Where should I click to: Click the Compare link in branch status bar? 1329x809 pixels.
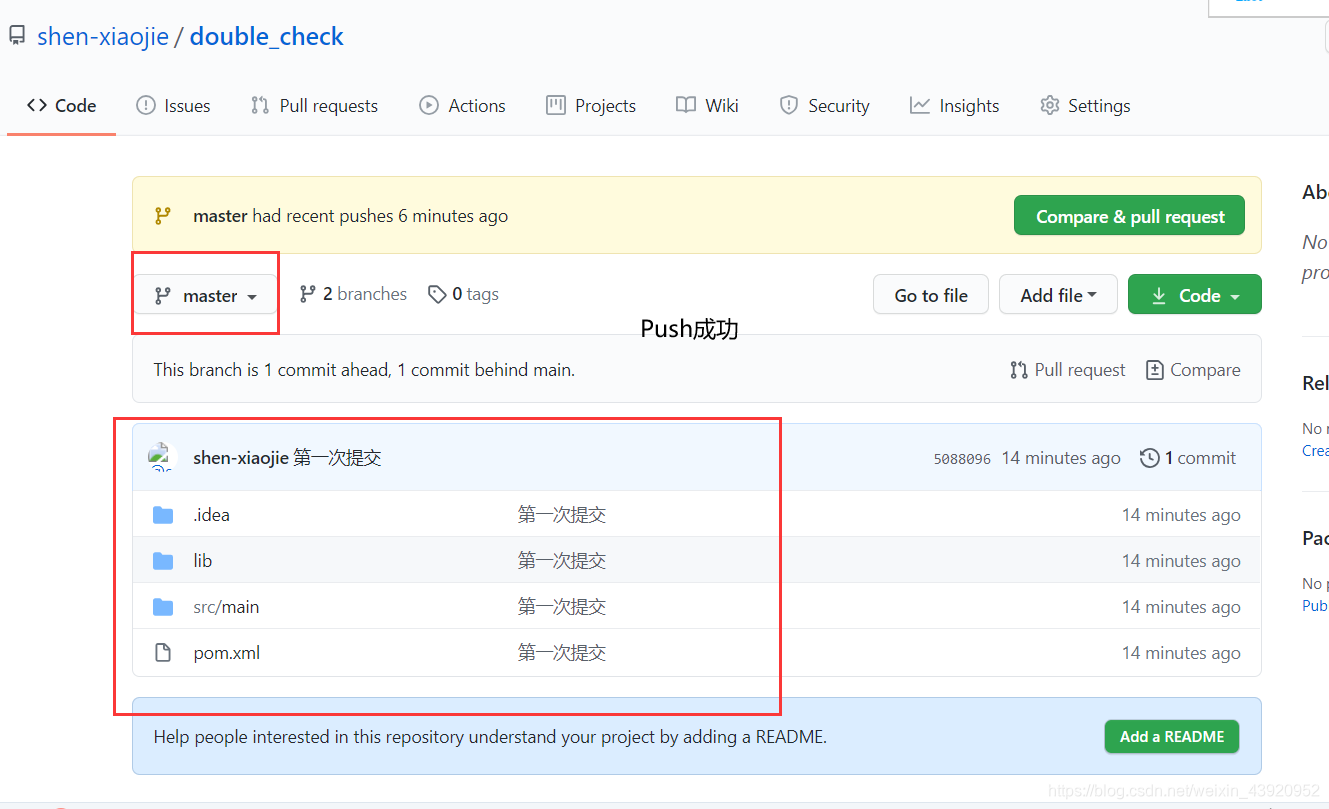click(1193, 370)
